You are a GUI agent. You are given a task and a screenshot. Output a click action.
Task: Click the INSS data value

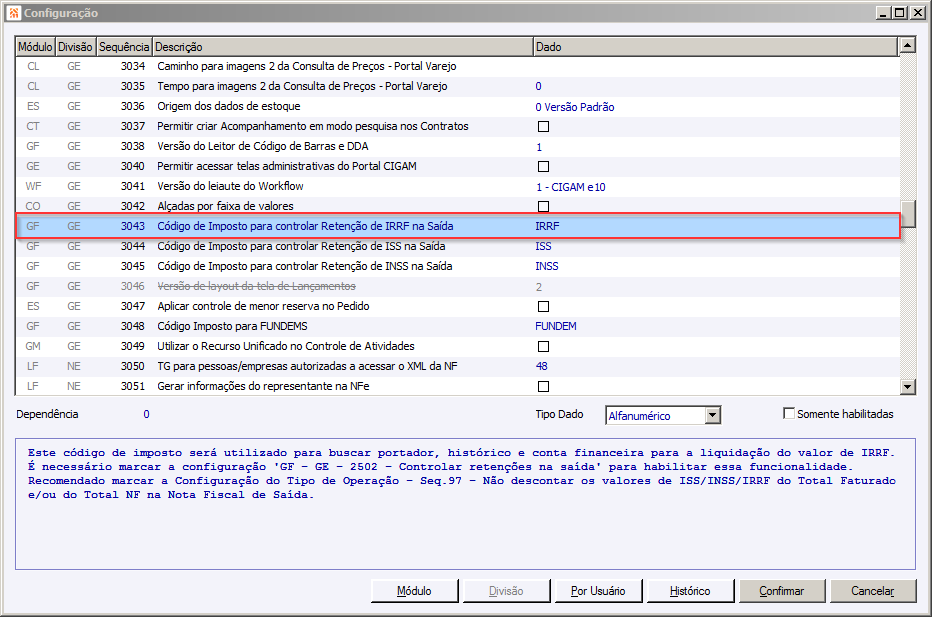pyautogui.click(x=547, y=266)
